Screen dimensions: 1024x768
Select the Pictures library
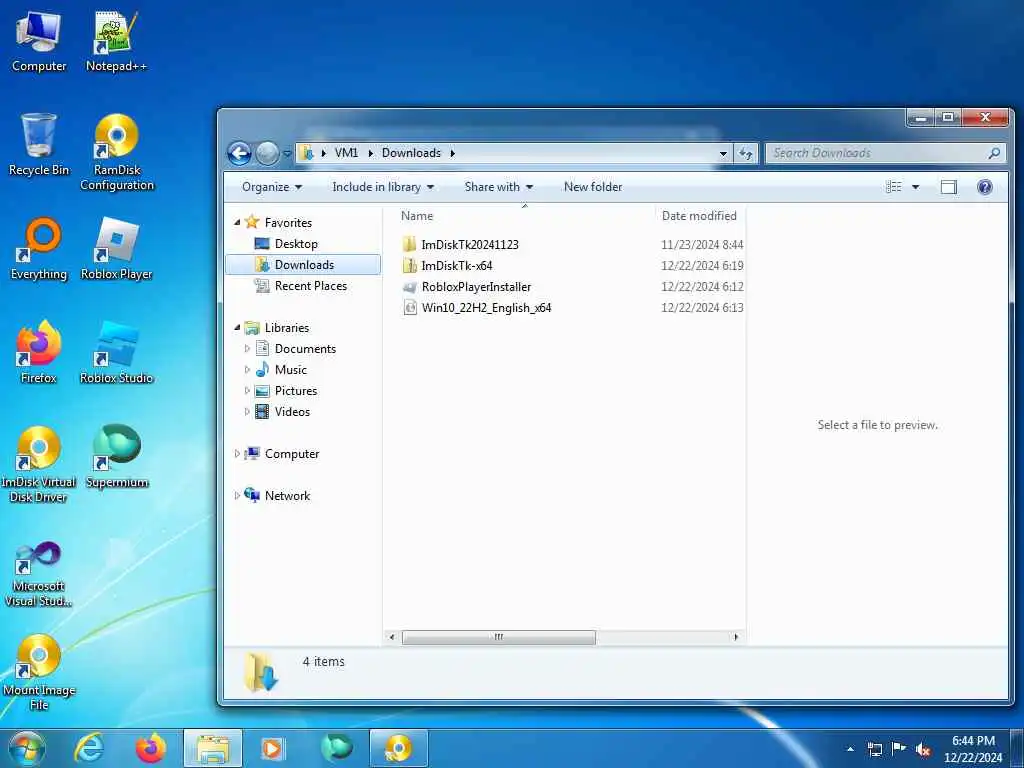[295, 391]
